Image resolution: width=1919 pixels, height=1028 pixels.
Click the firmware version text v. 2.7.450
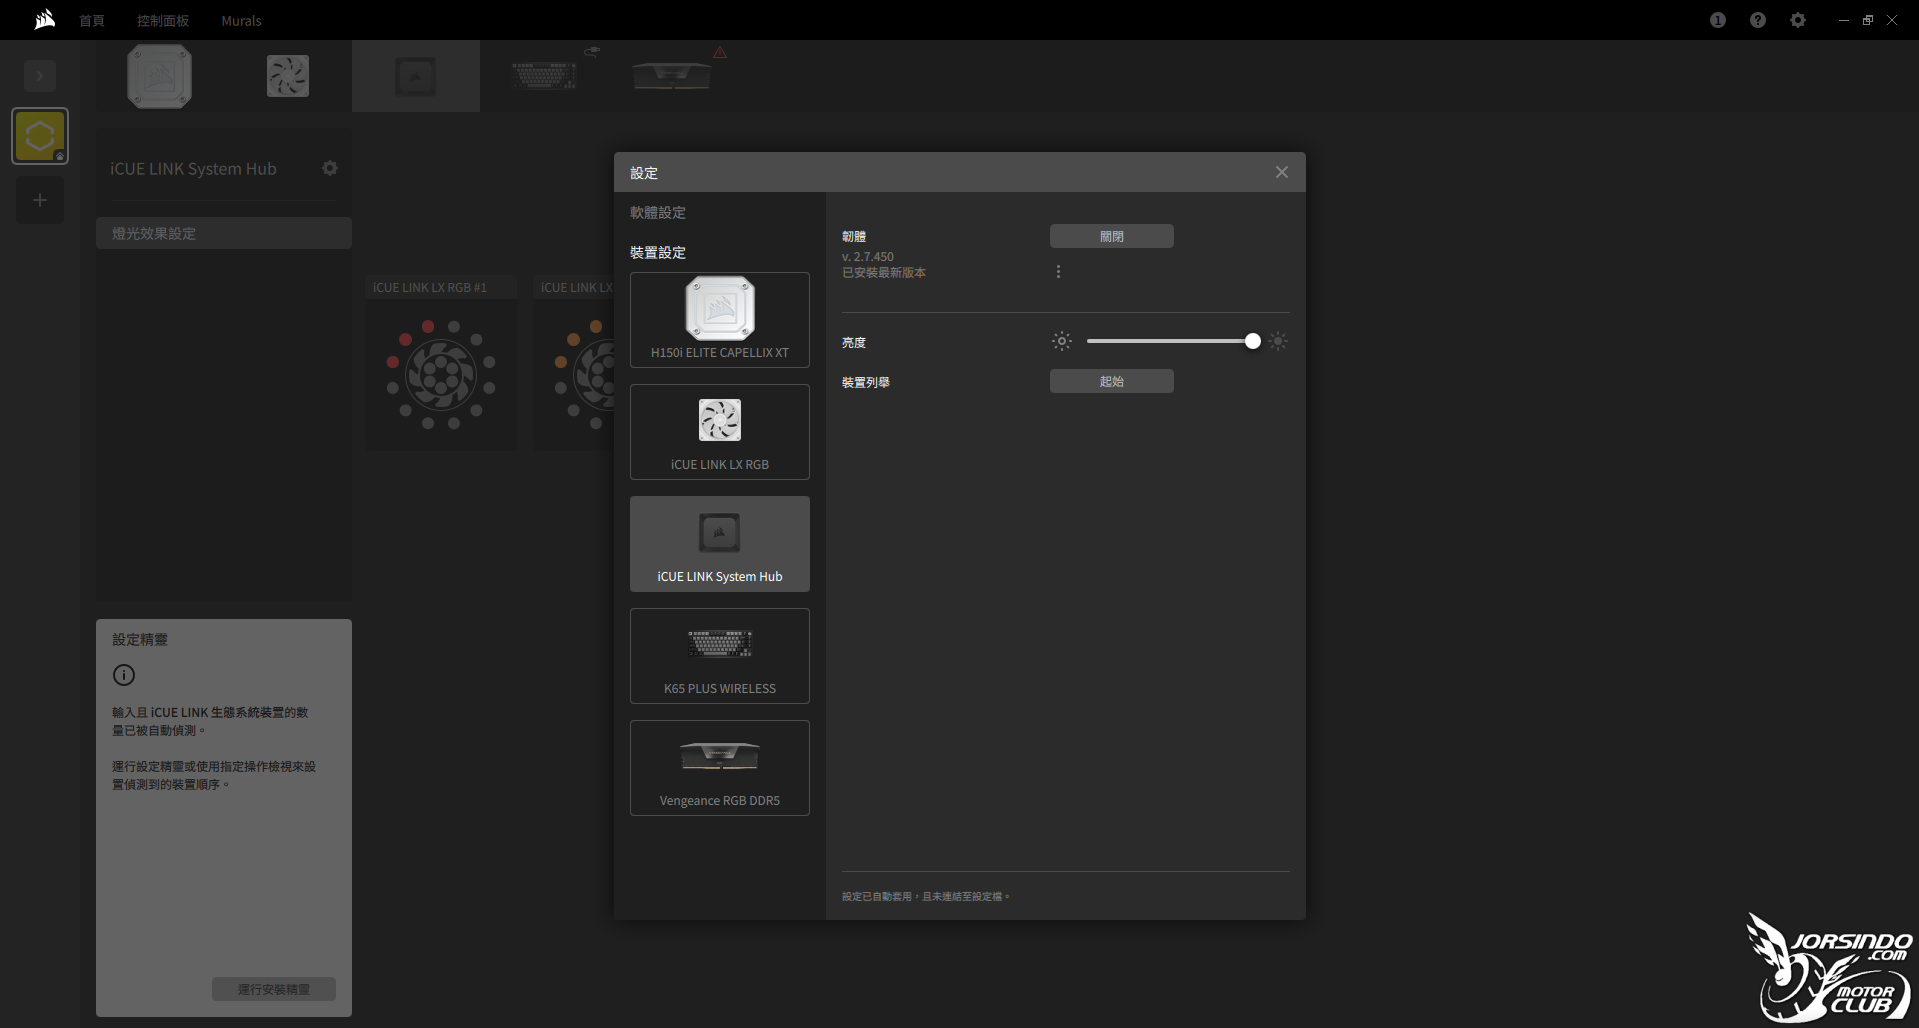click(868, 257)
